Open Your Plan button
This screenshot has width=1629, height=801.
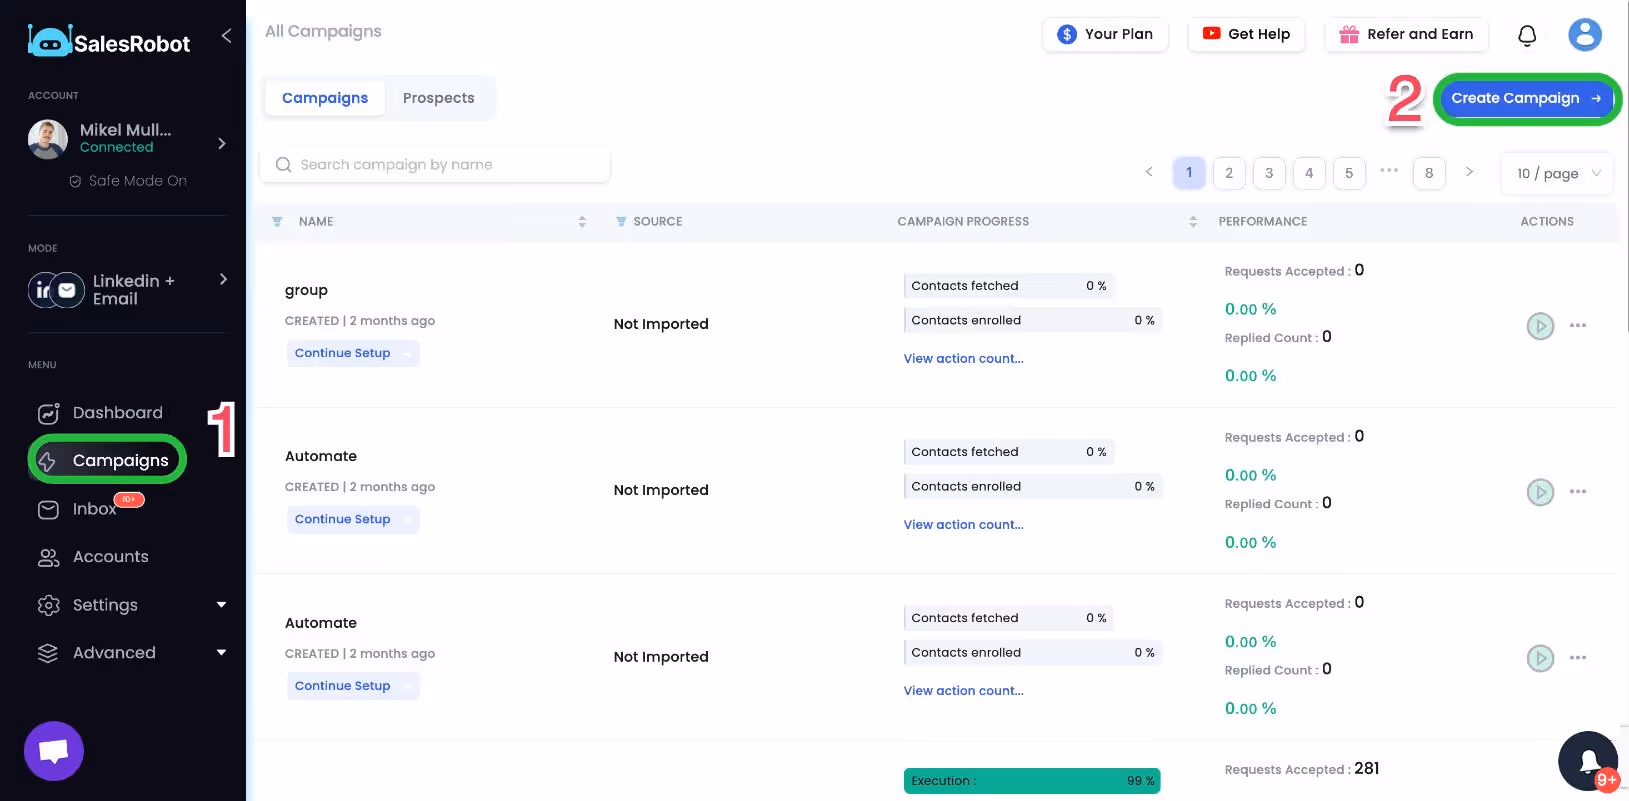[1105, 34]
